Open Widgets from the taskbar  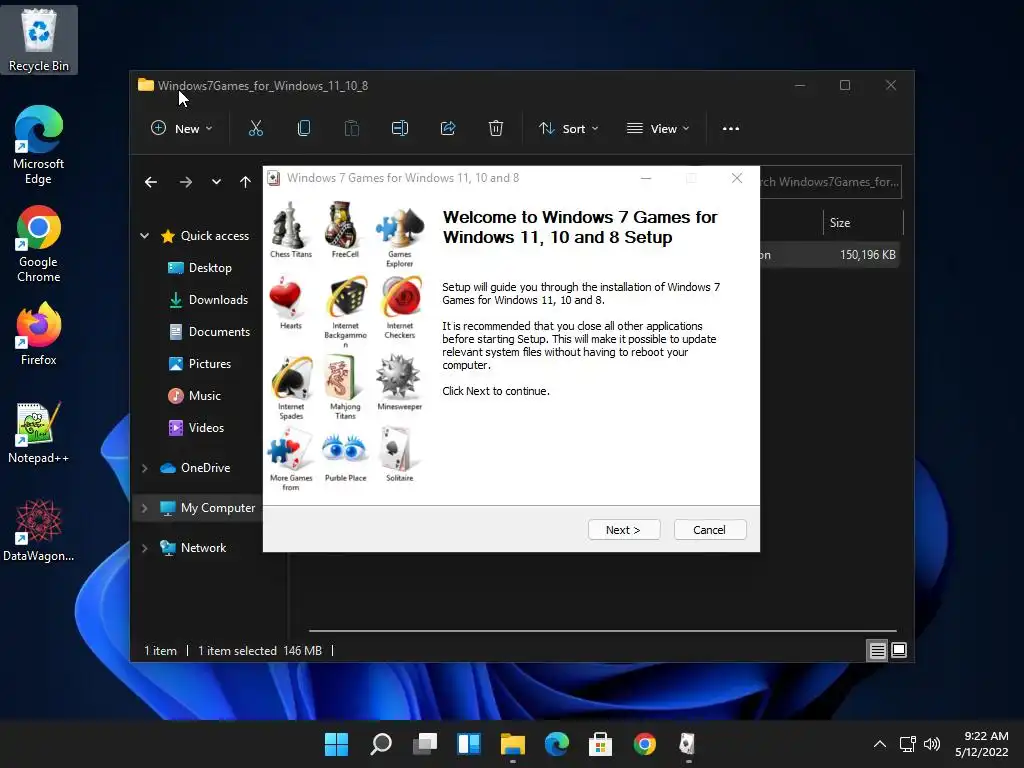coord(469,744)
